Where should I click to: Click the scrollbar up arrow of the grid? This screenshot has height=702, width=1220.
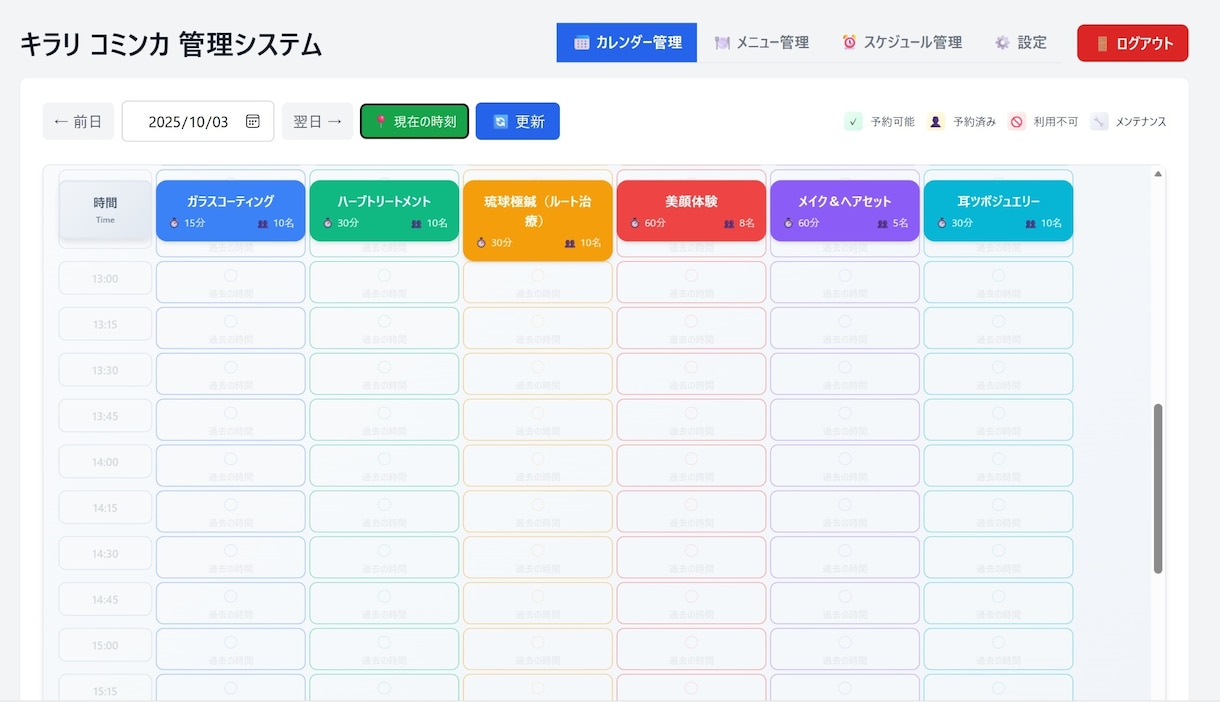(x=1158, y=174)
